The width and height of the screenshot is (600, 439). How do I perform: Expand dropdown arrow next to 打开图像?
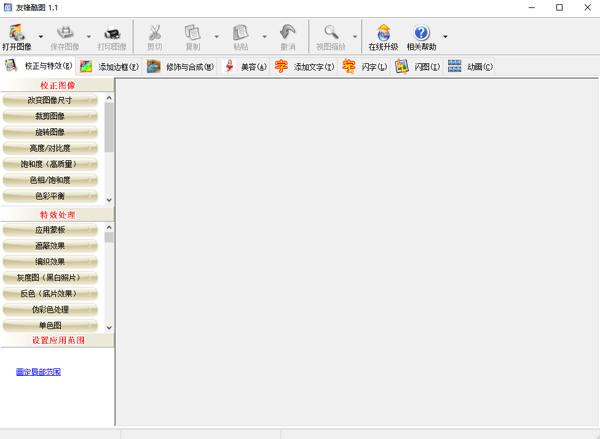(41, 38)
